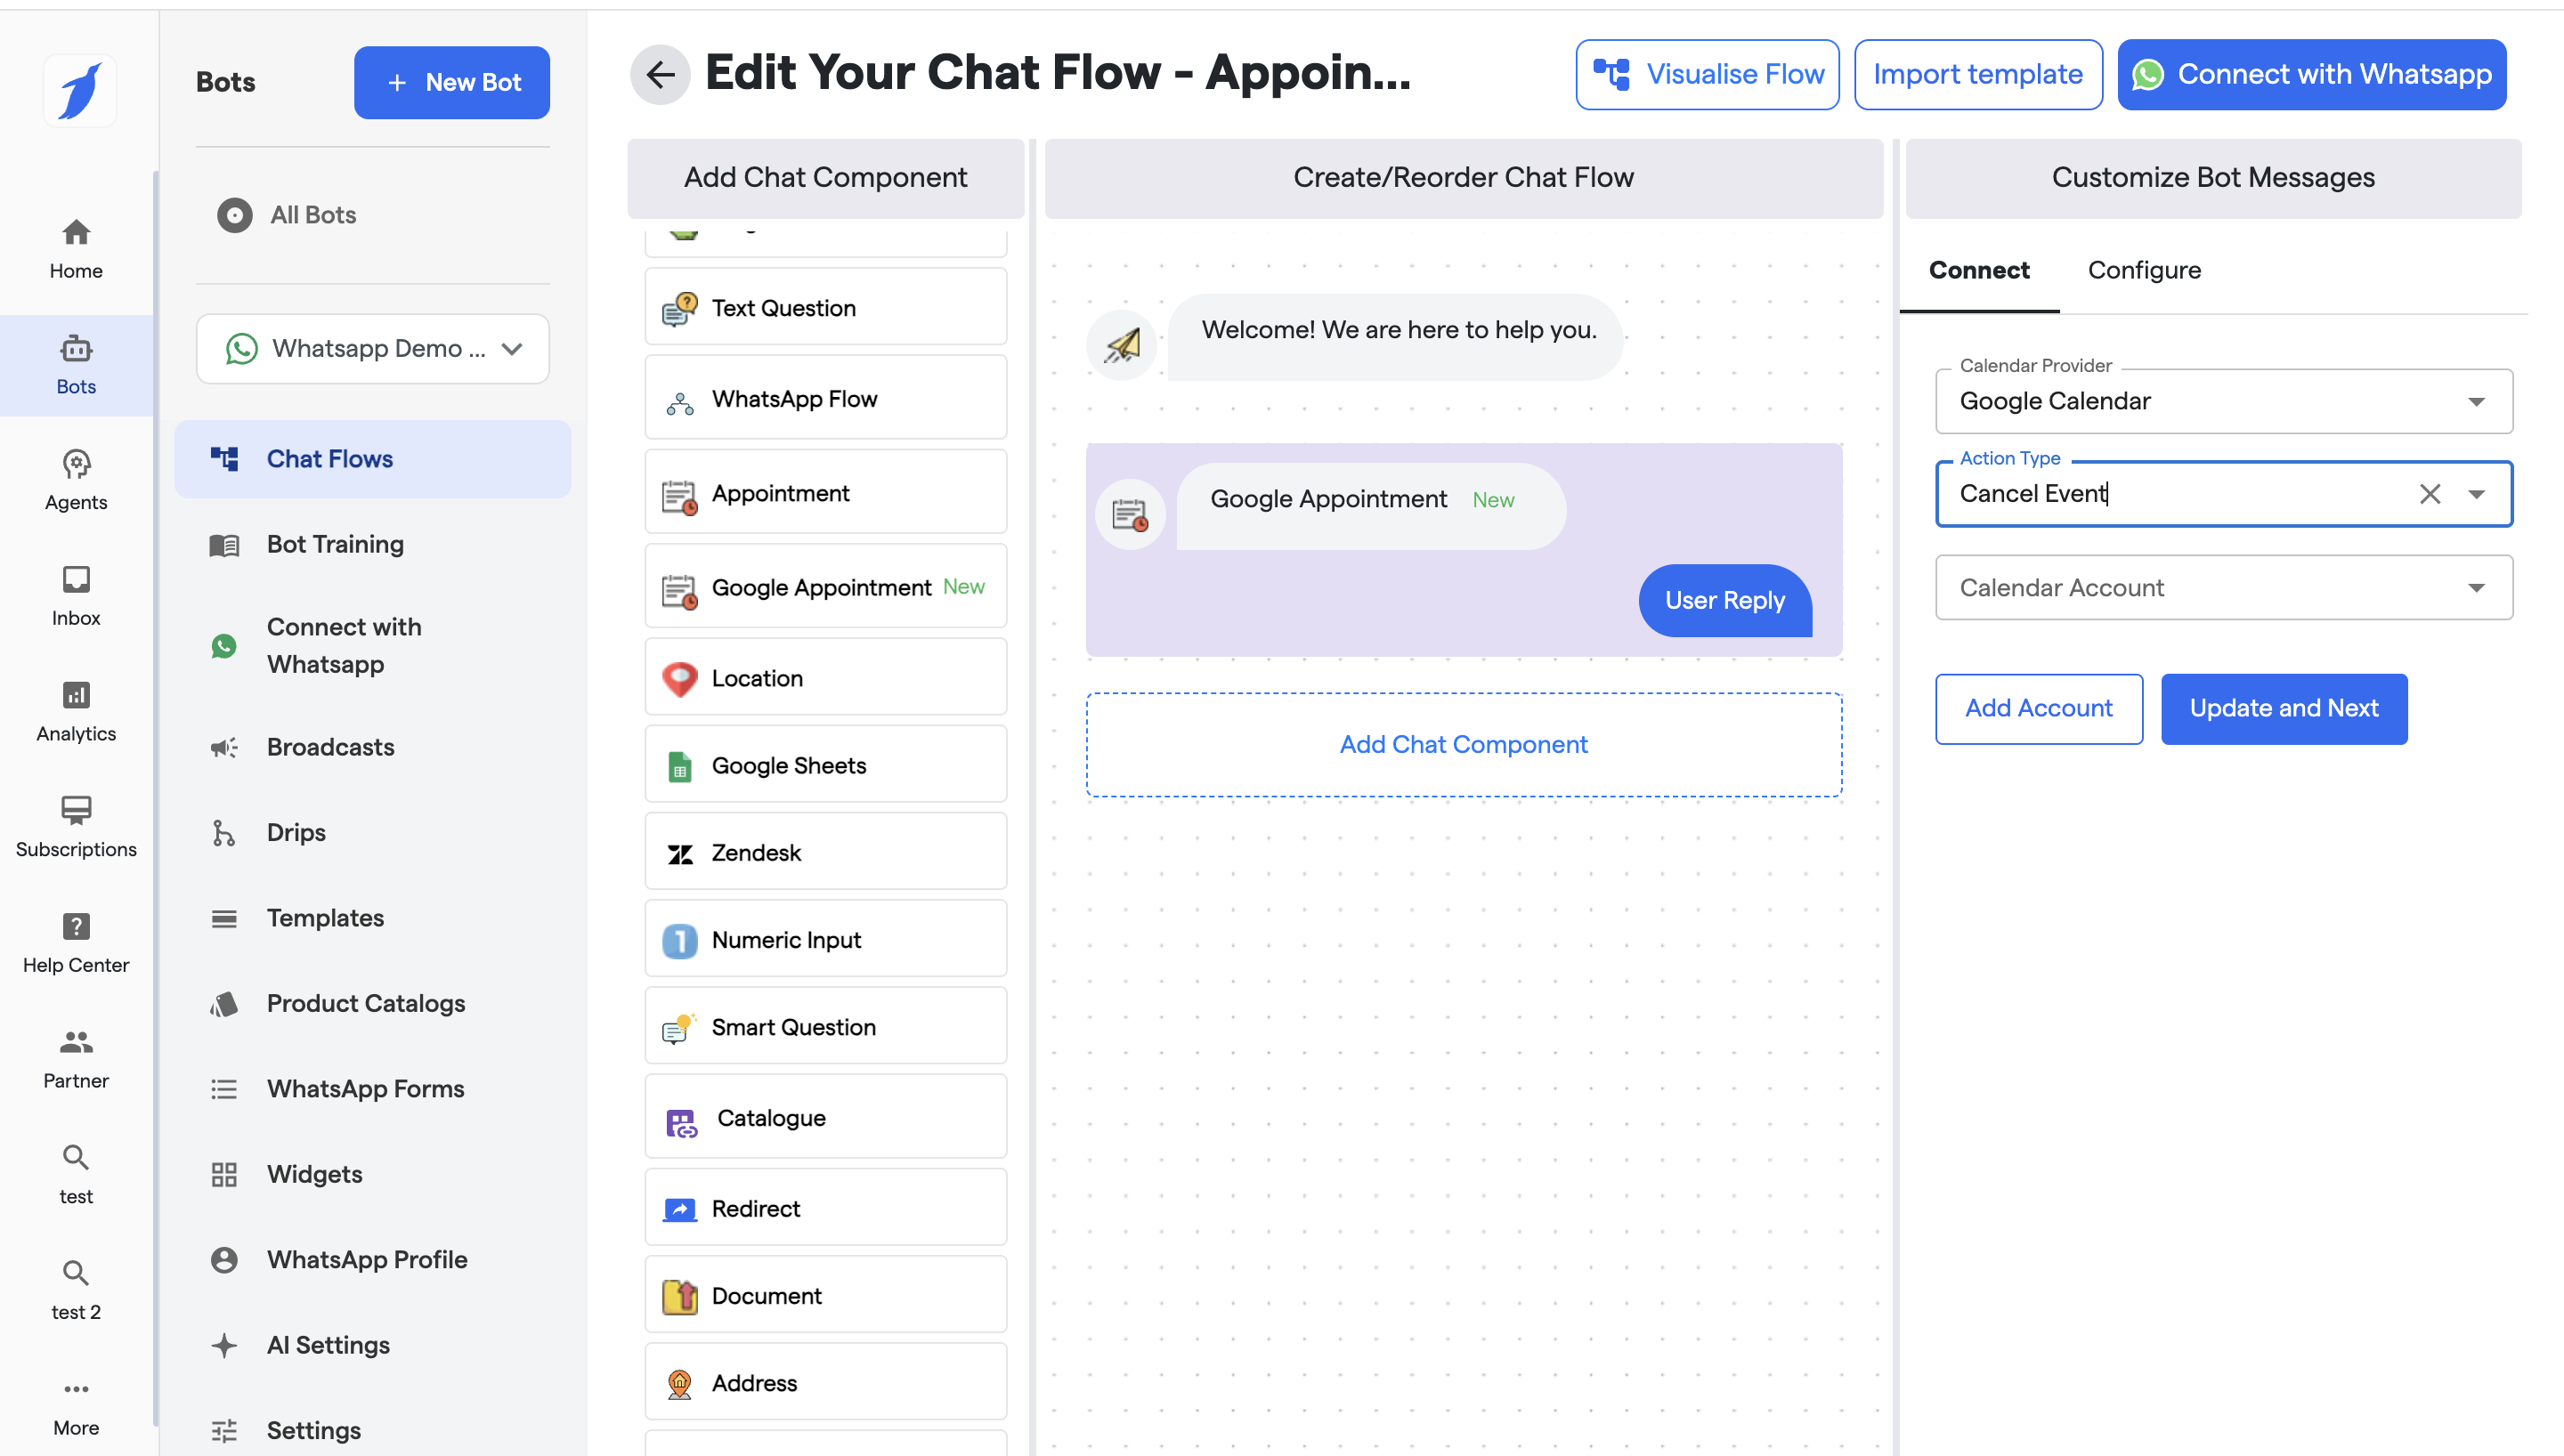Open Home from the sidebar

[x=76, y=248]
